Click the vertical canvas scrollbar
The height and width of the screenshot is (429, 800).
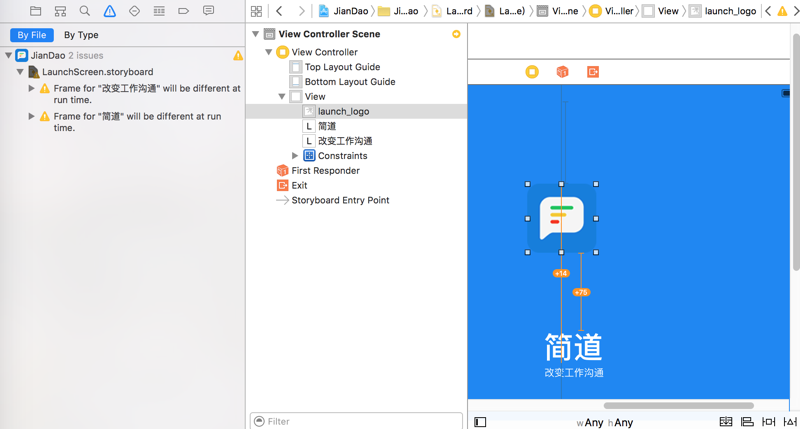pos(796,152)
